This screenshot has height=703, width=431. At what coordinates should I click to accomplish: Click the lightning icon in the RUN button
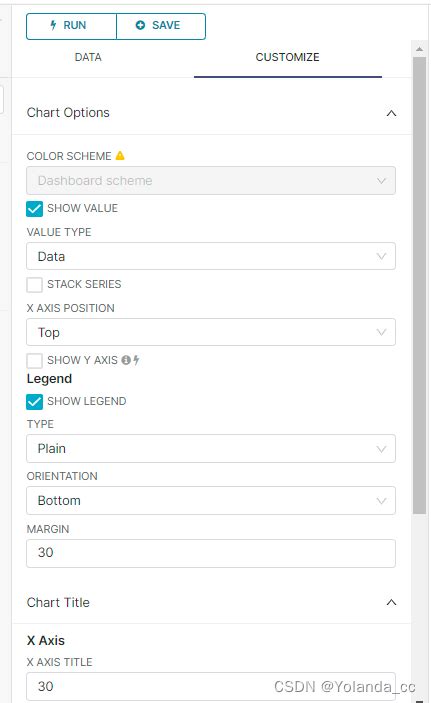(x=53, y=26)
